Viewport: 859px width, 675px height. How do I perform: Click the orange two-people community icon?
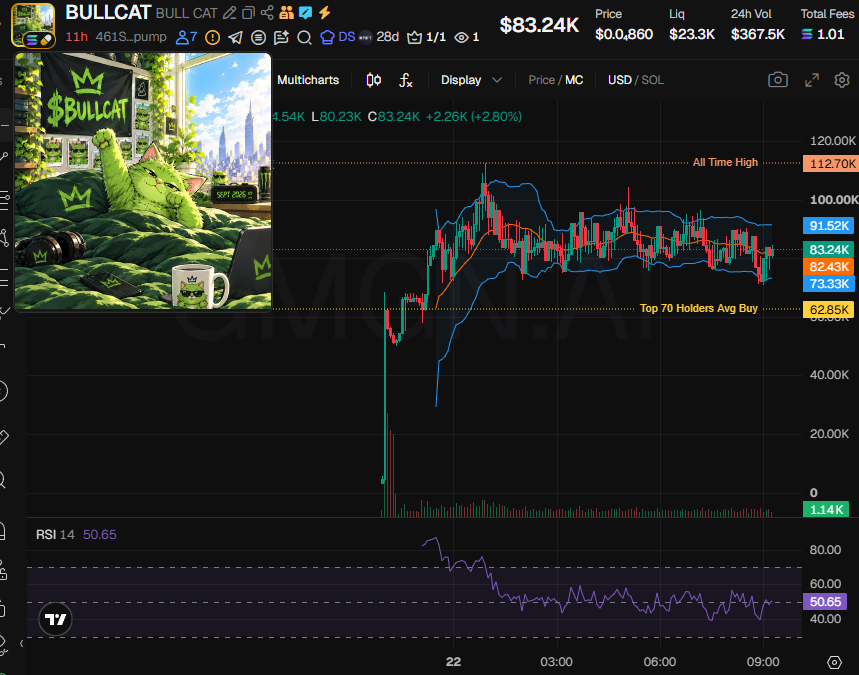pyautogui.click(x=286, y=13)
